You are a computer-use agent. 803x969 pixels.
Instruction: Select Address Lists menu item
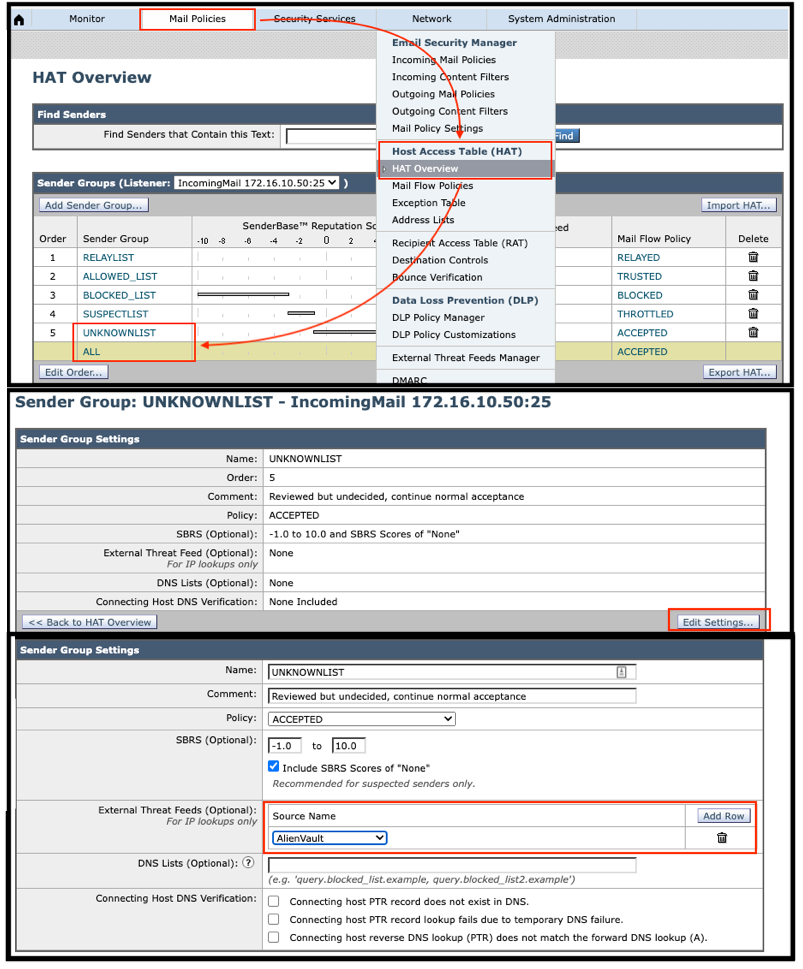pos(423,220)
